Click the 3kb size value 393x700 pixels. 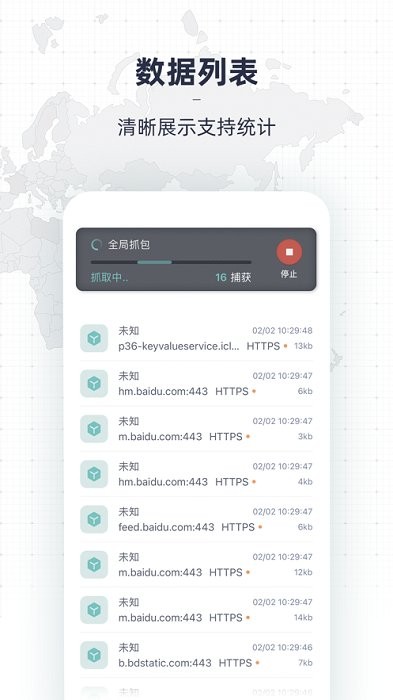305,437
